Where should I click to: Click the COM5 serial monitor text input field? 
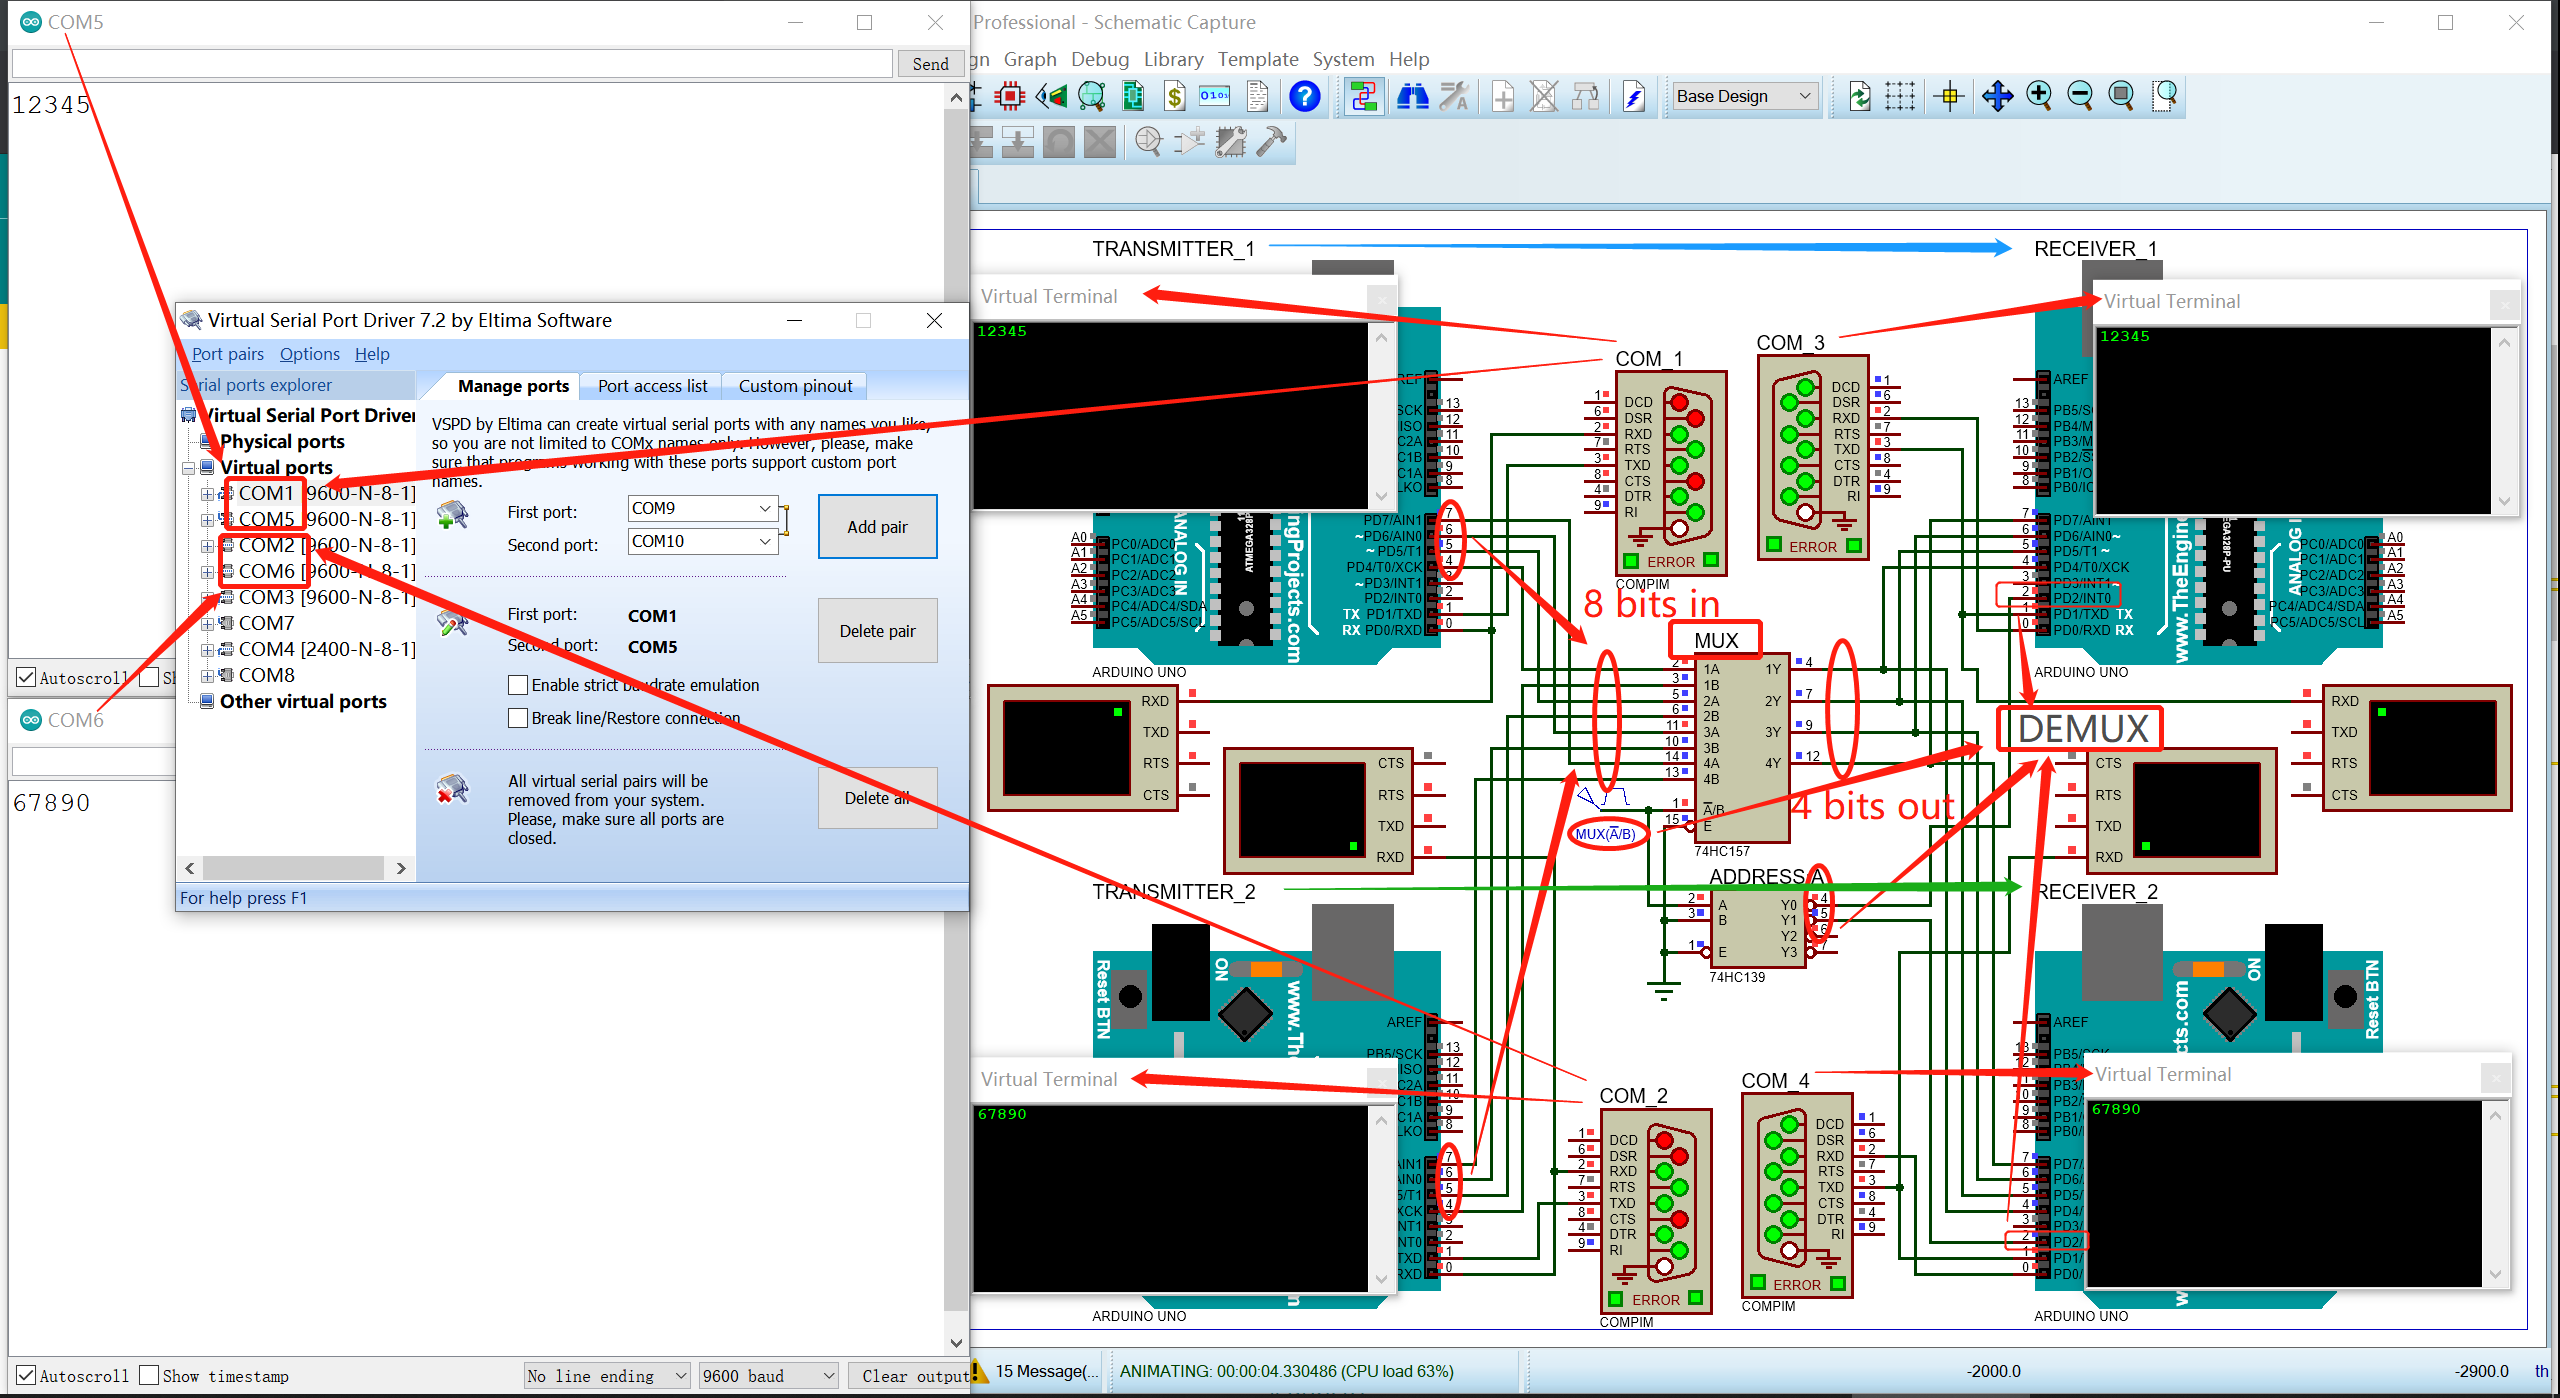[x=452, y=64]
